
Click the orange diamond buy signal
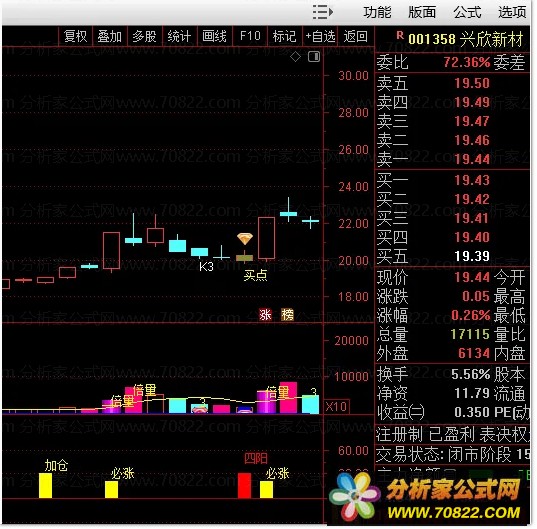click(245, 239)
